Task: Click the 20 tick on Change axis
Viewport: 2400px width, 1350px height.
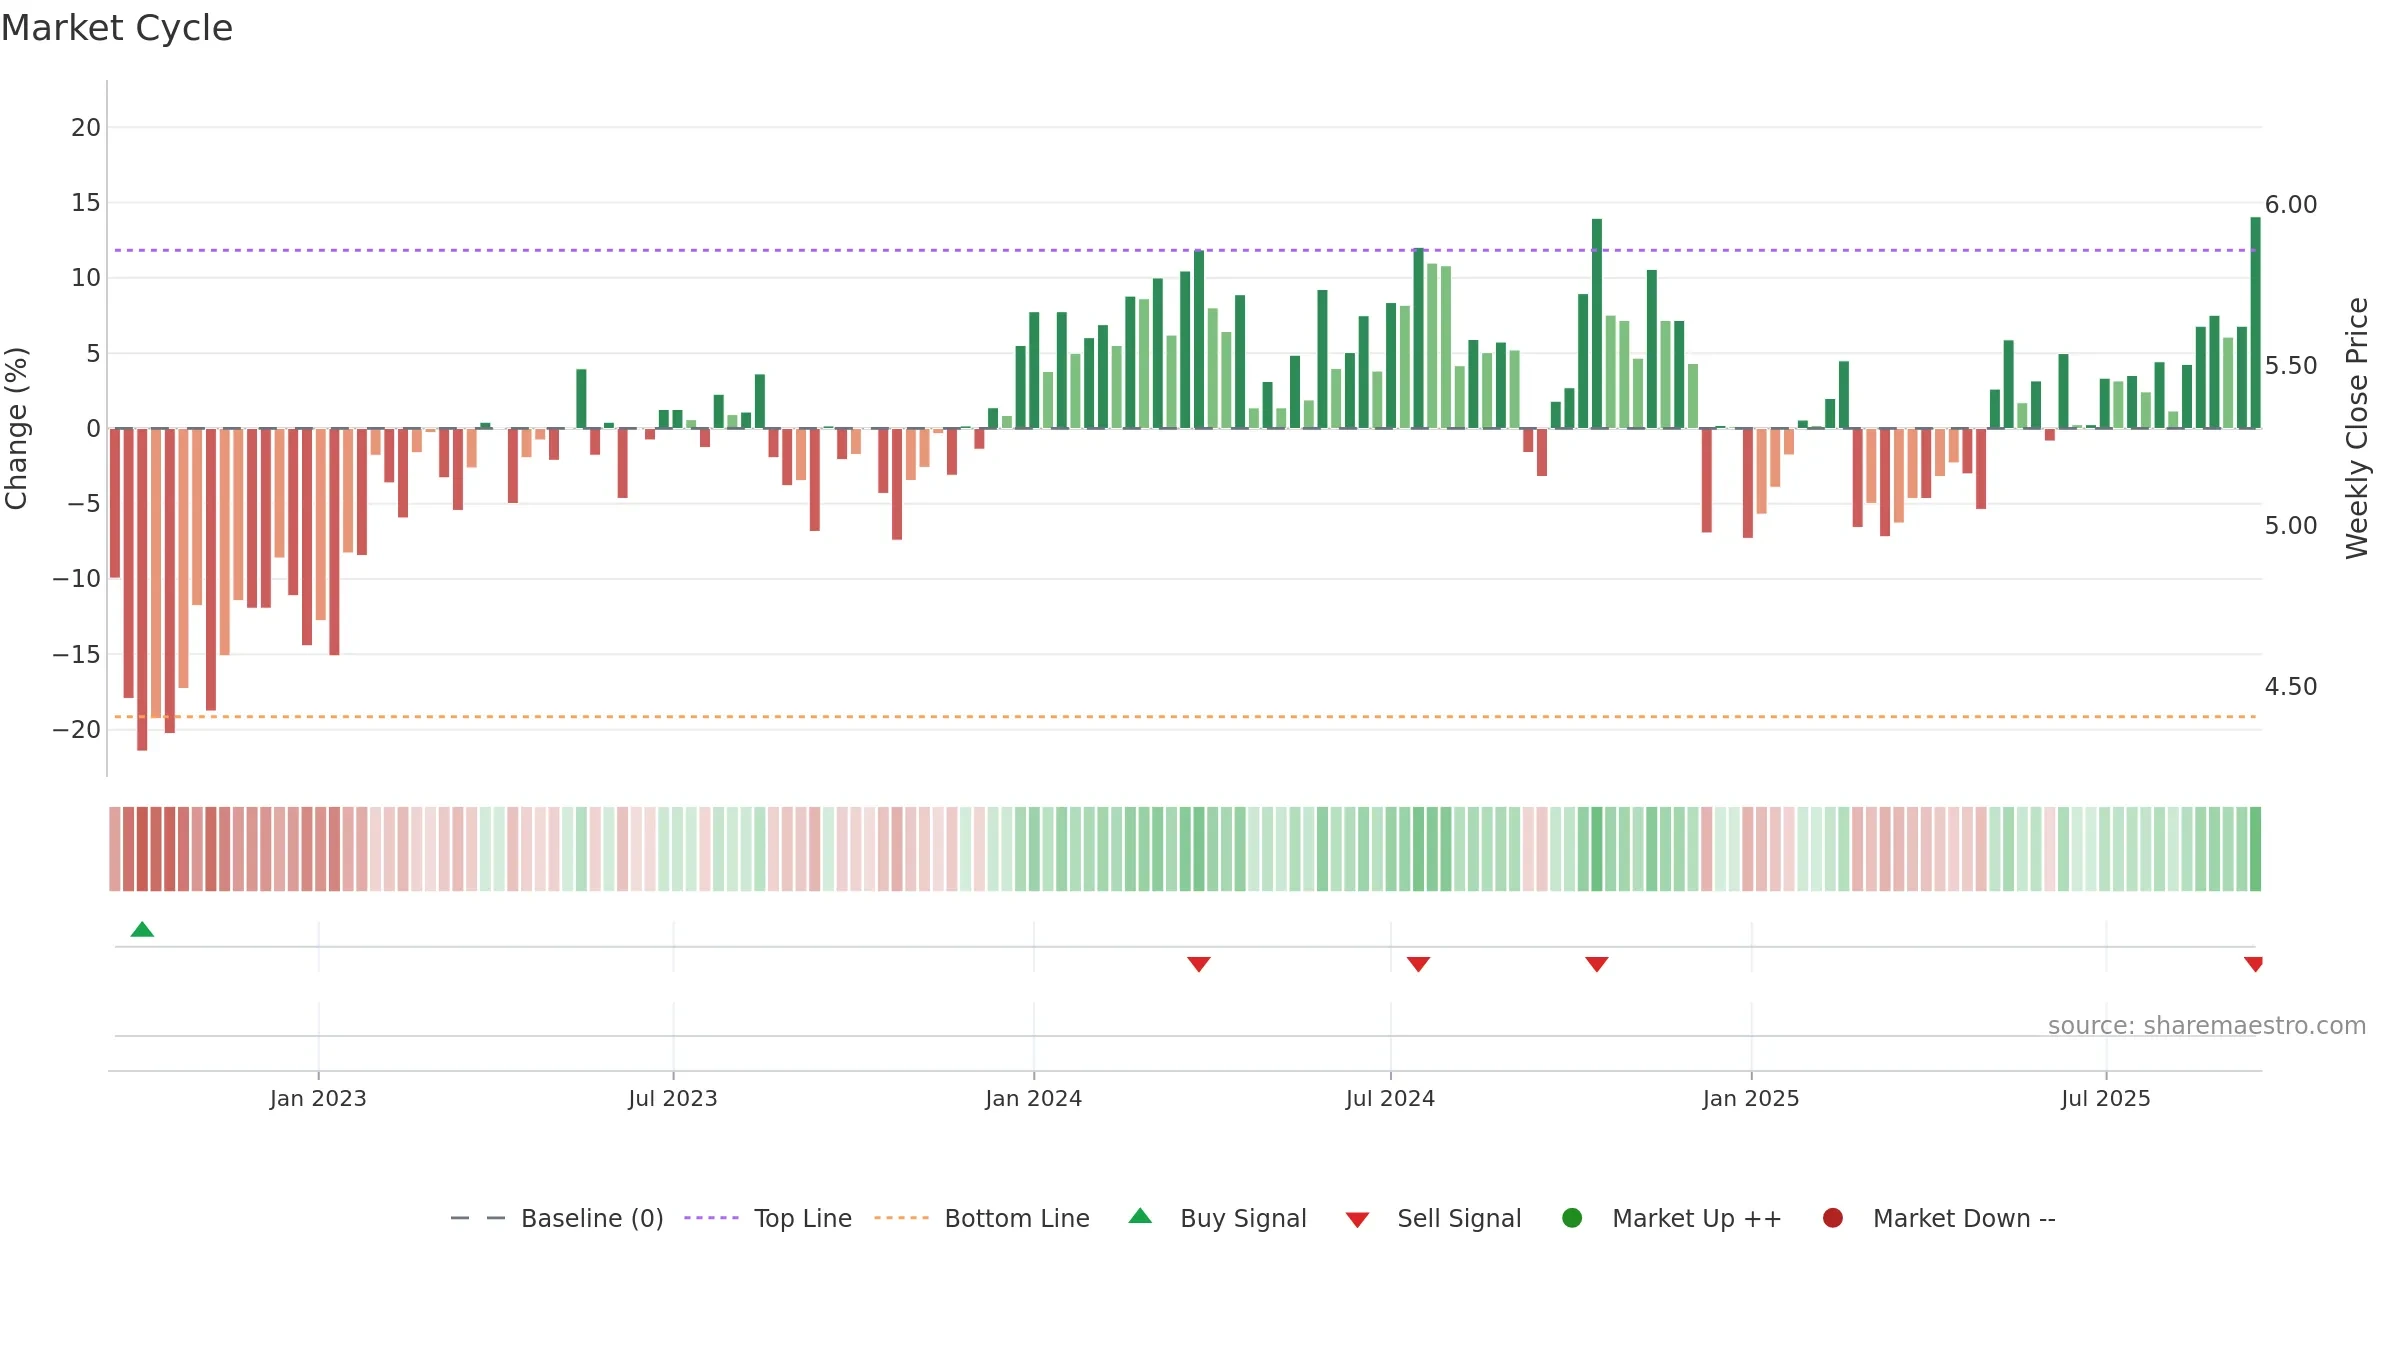Action: click(x=86, y=128)
